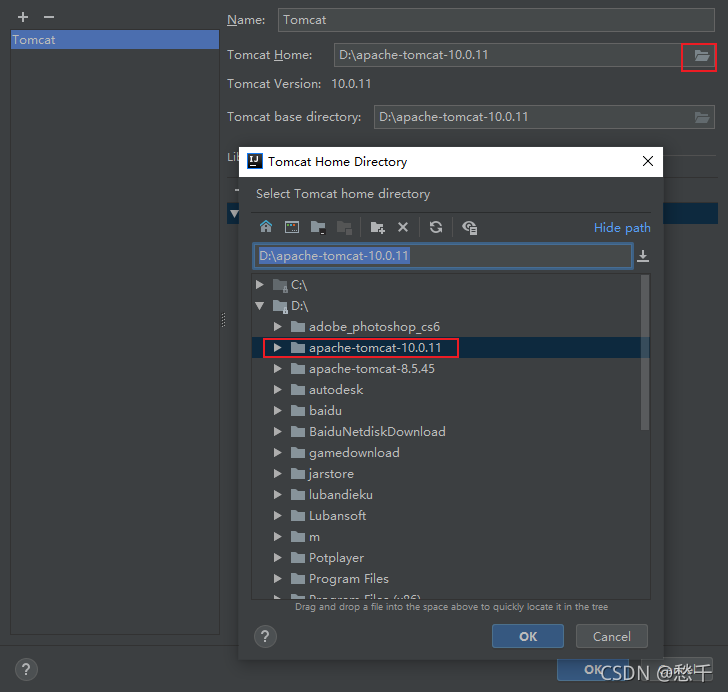This screenshot has width=728, height=692.
Task: Expand the BaiduNetdiskDownload folder arrow
Action: click(278, 431)
